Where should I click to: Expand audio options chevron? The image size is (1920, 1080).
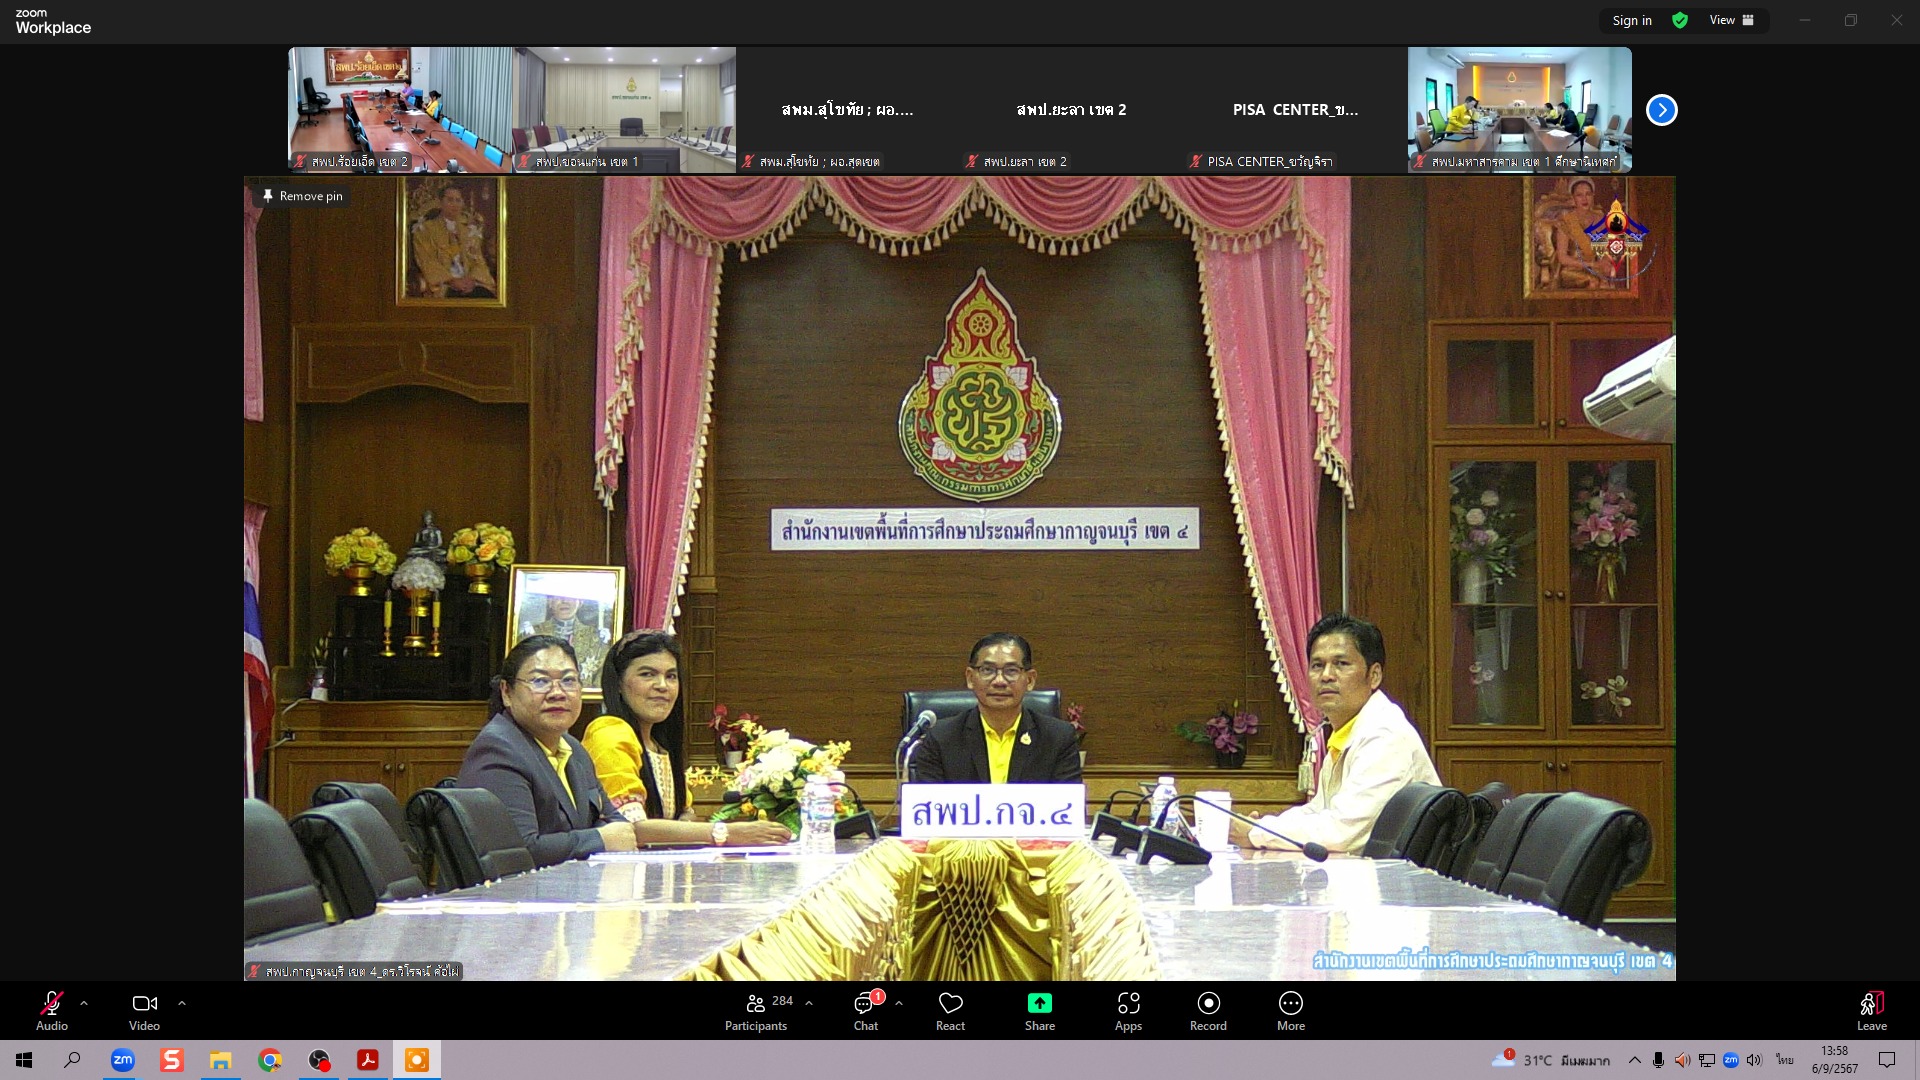coord(84,1002)
